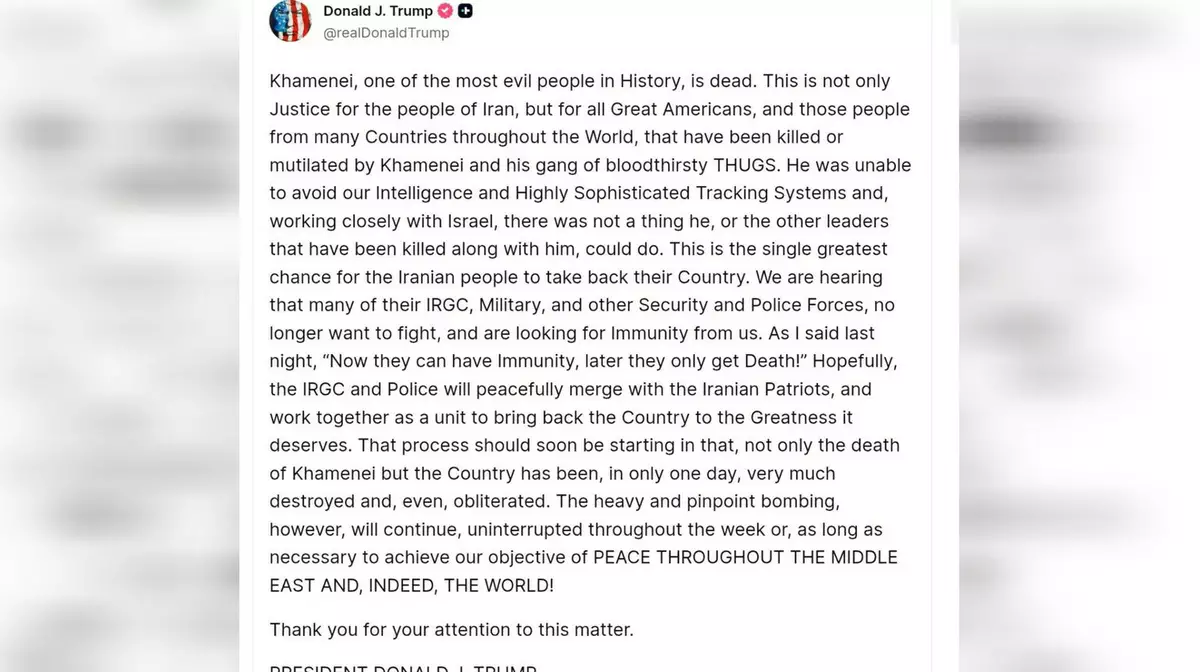Click the word bloodthirsty in the post

point(655,165)
